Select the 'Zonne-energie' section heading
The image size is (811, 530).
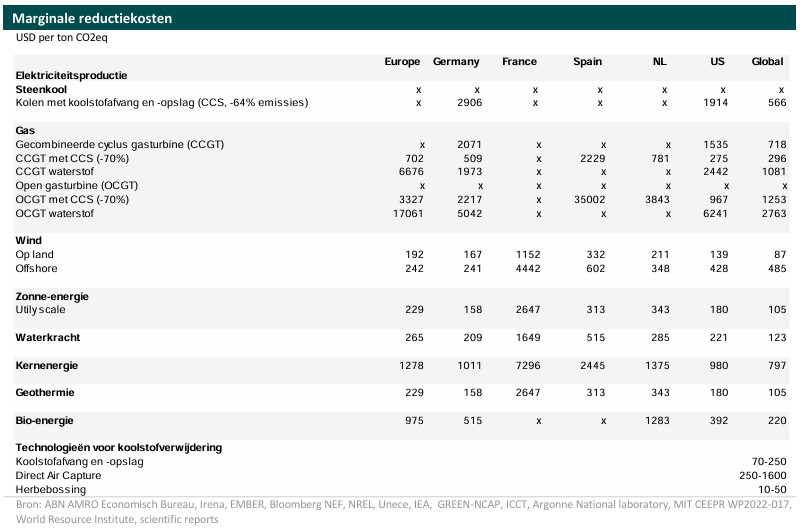(52, 296)
